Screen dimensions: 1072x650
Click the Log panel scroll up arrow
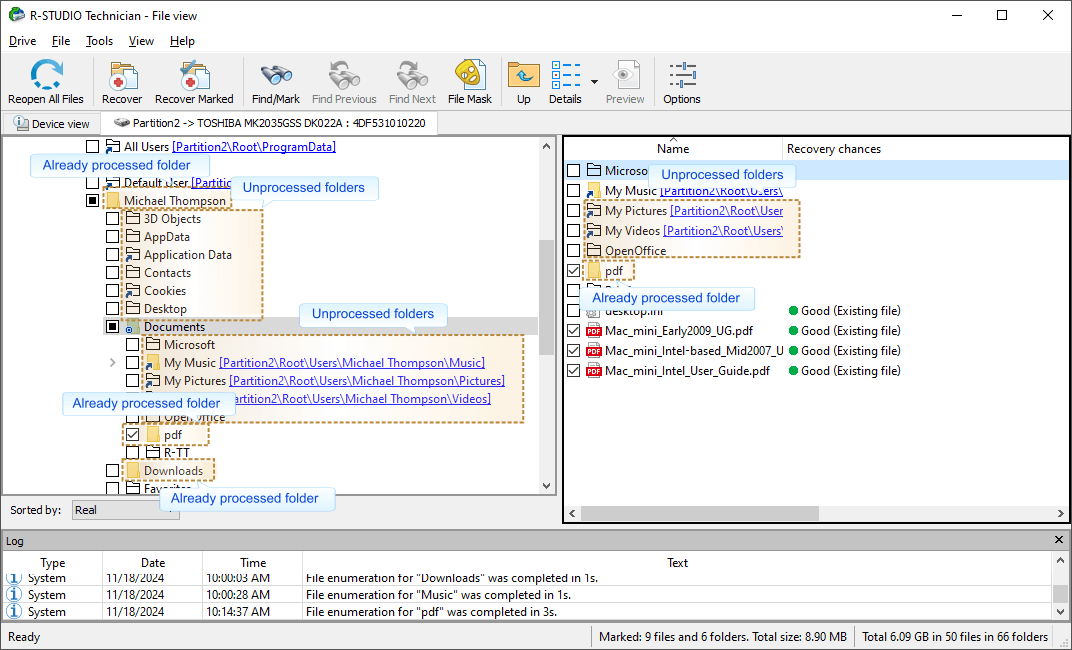(x=1060, y=561)
